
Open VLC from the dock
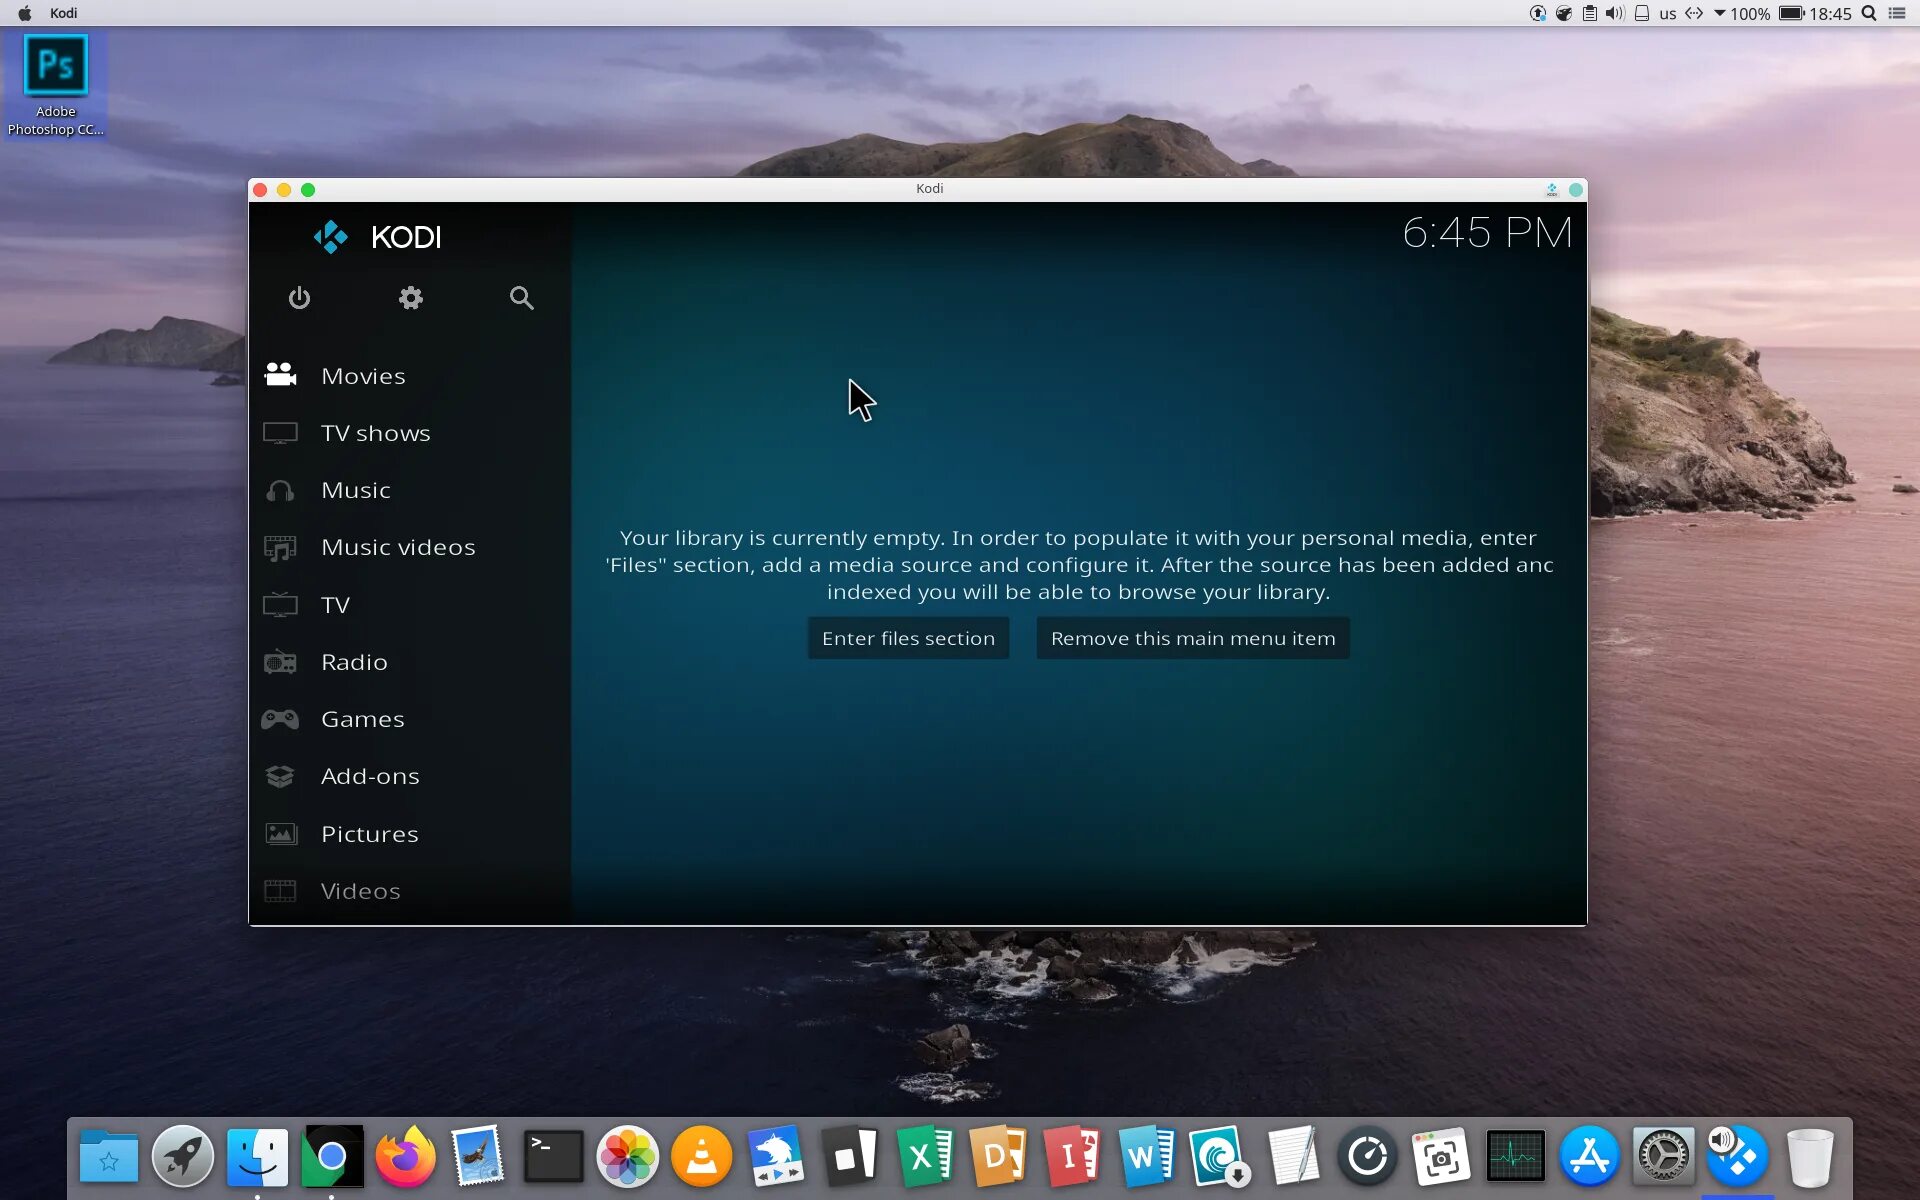tap(701, 1157)
